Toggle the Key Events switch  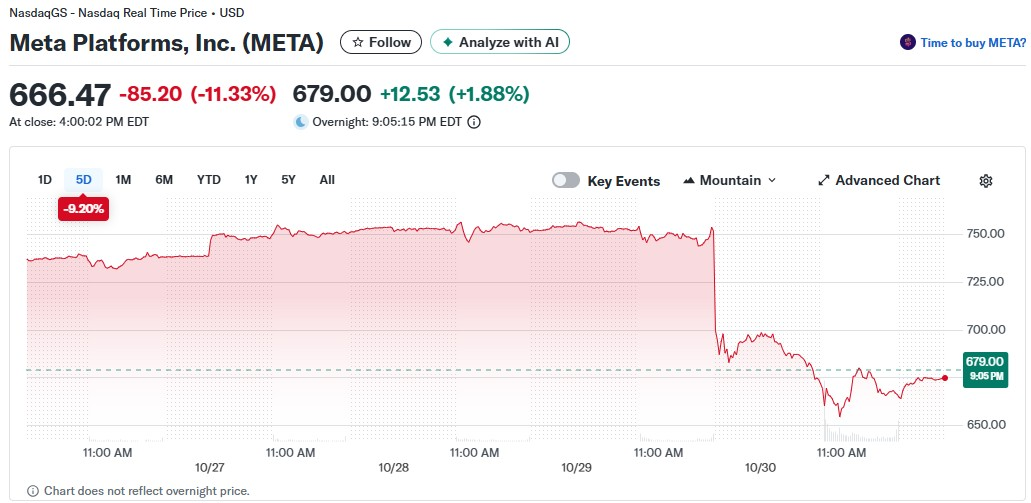(566, 181)
